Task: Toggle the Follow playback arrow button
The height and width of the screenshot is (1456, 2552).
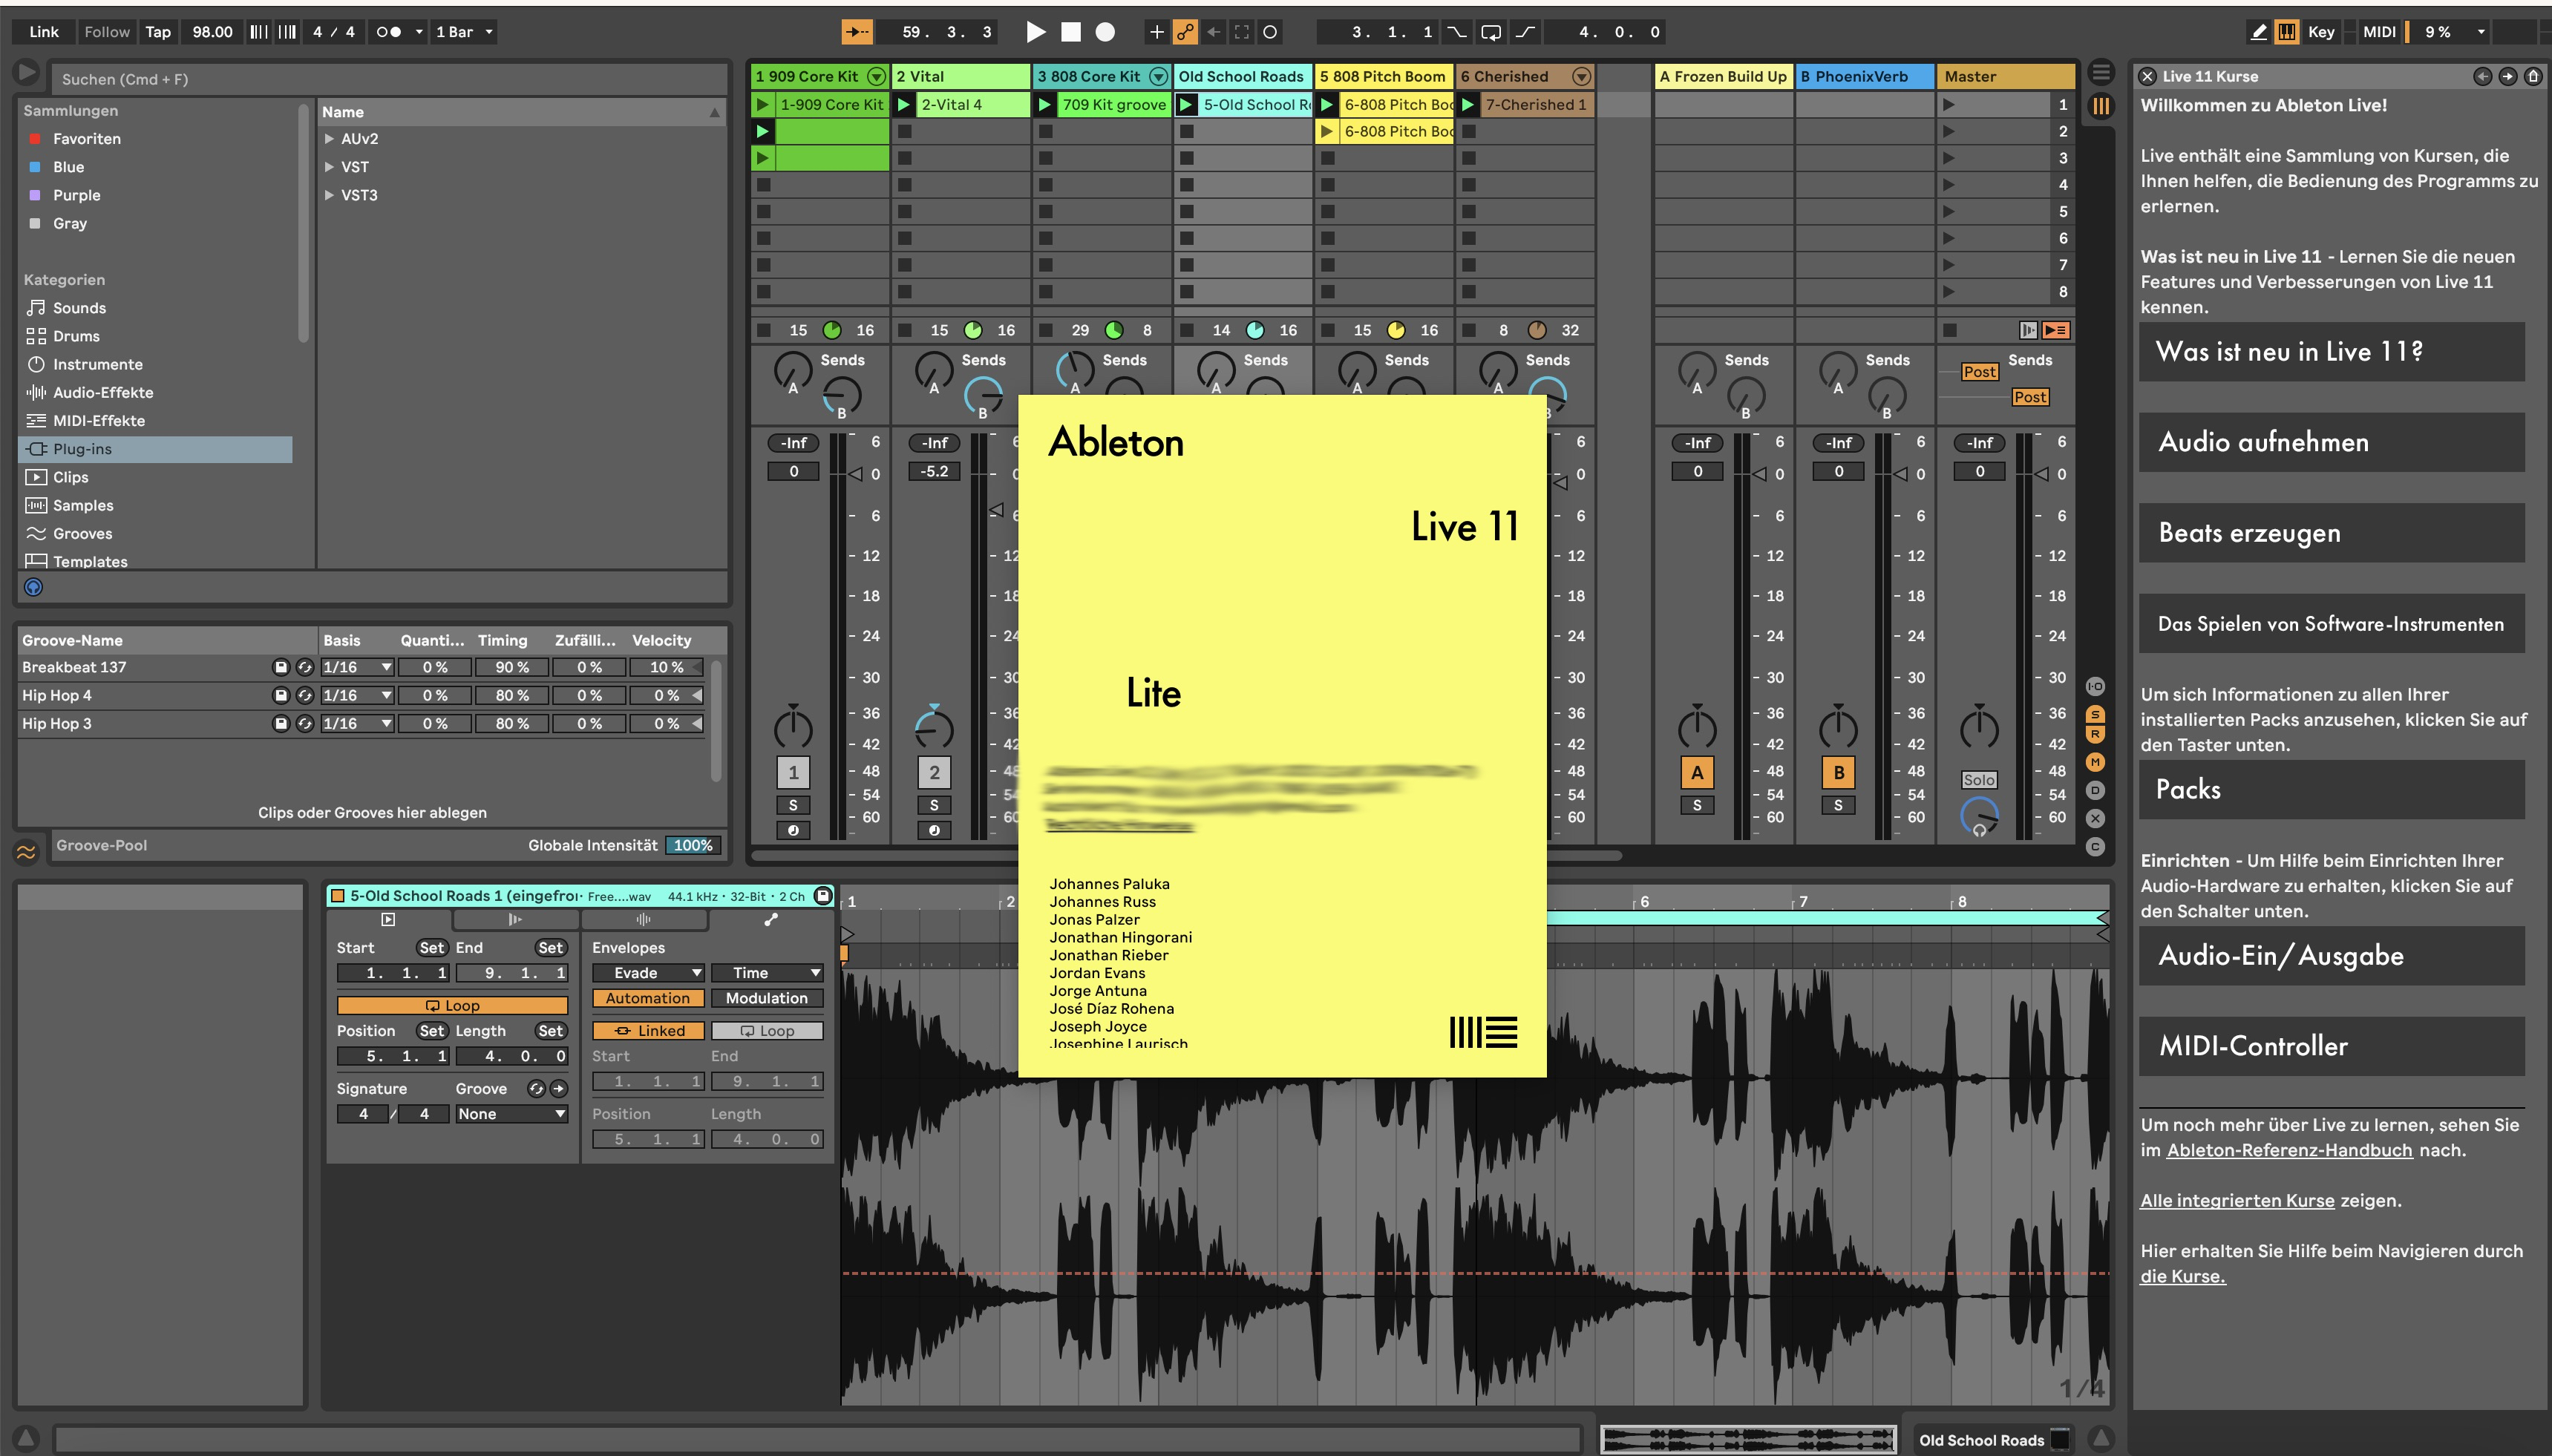Action: 857,32
